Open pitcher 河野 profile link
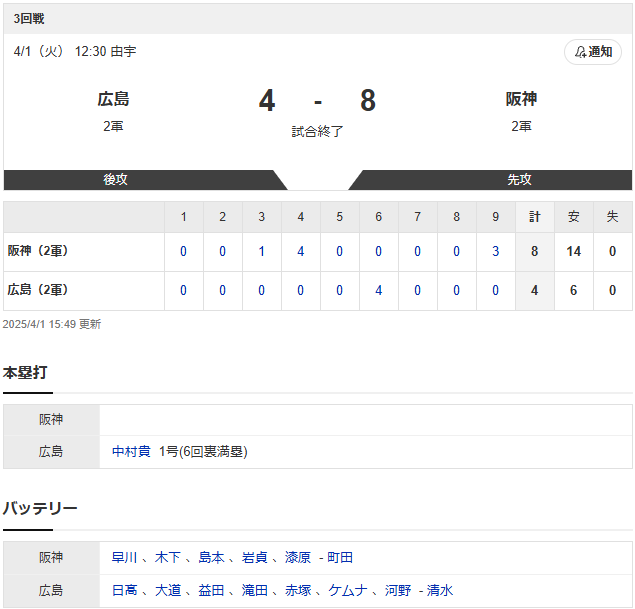 tap(398, 590)
